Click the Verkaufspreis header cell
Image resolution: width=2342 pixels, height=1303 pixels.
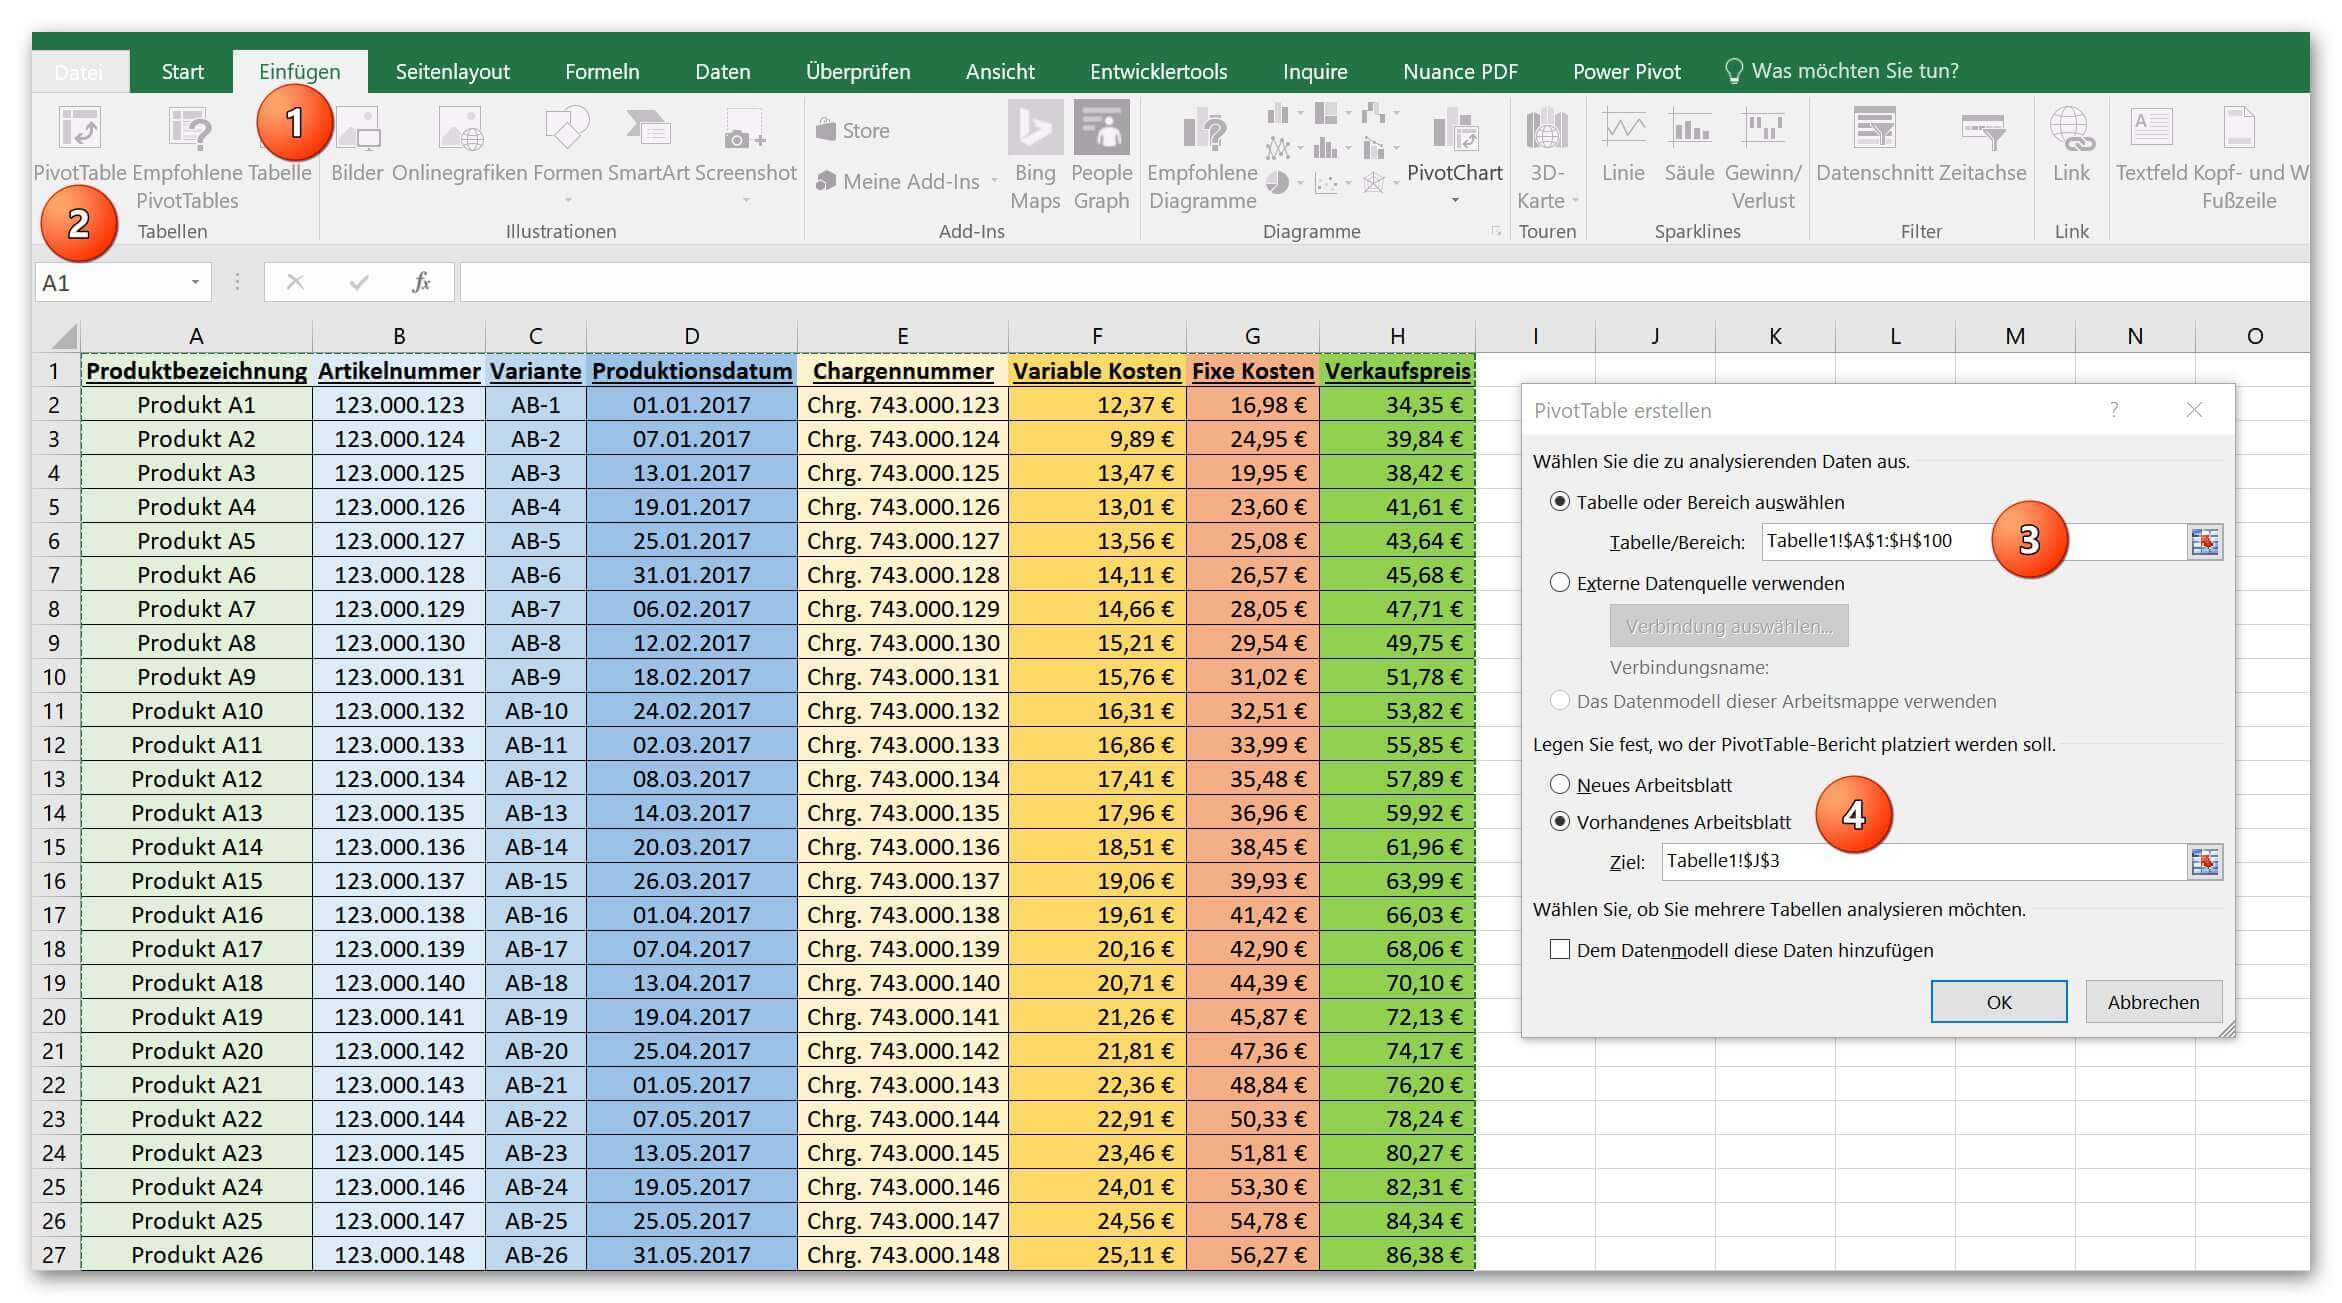[1397, 371]
